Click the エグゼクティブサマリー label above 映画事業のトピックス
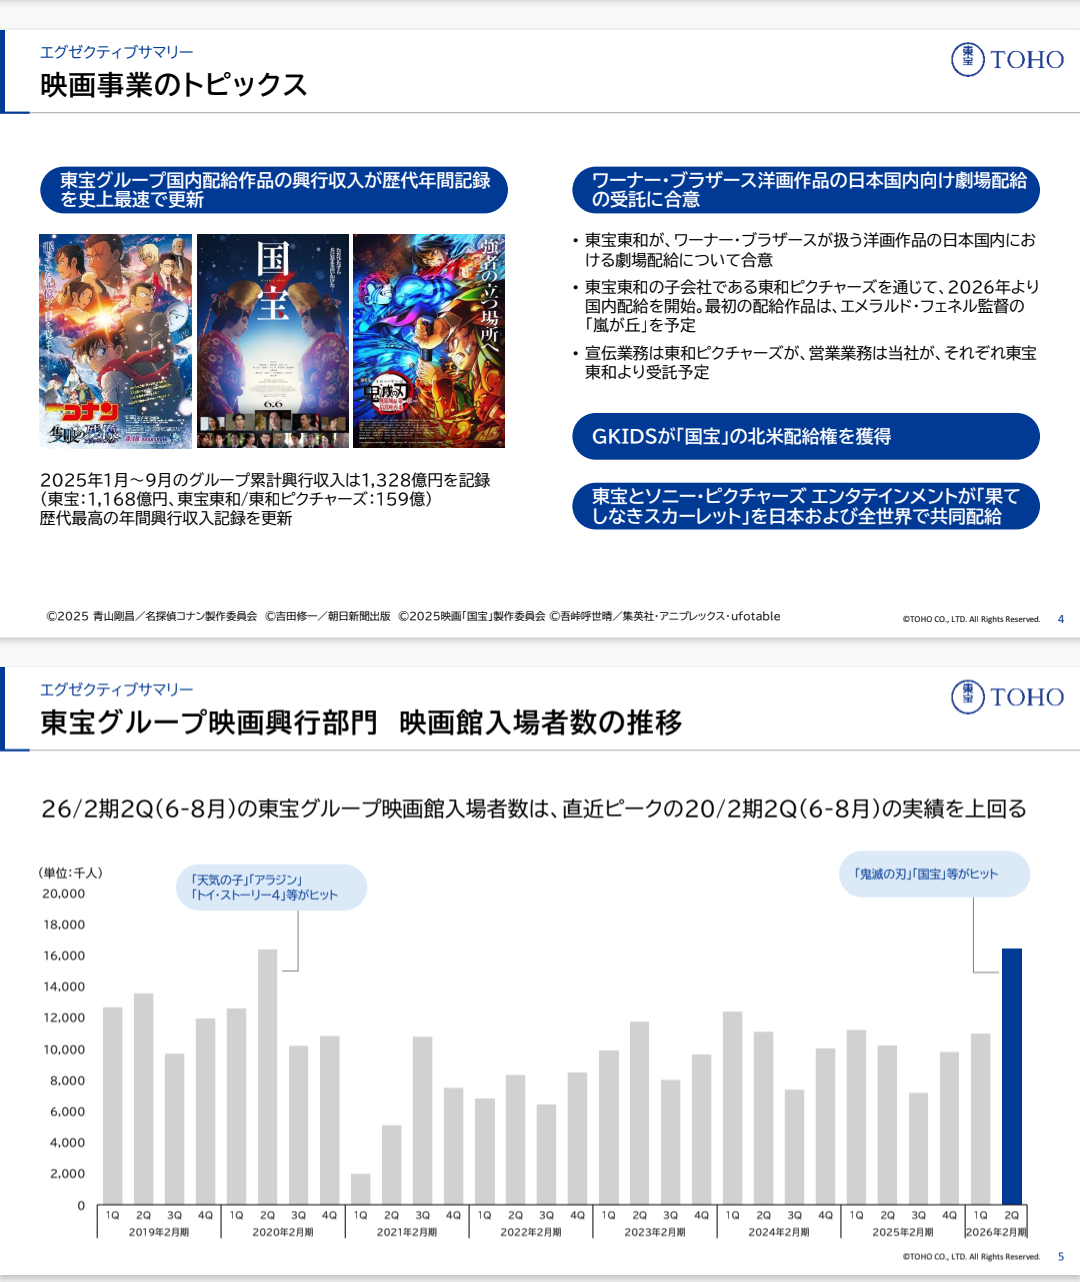1080x1282 pixels. pos(117,52)
